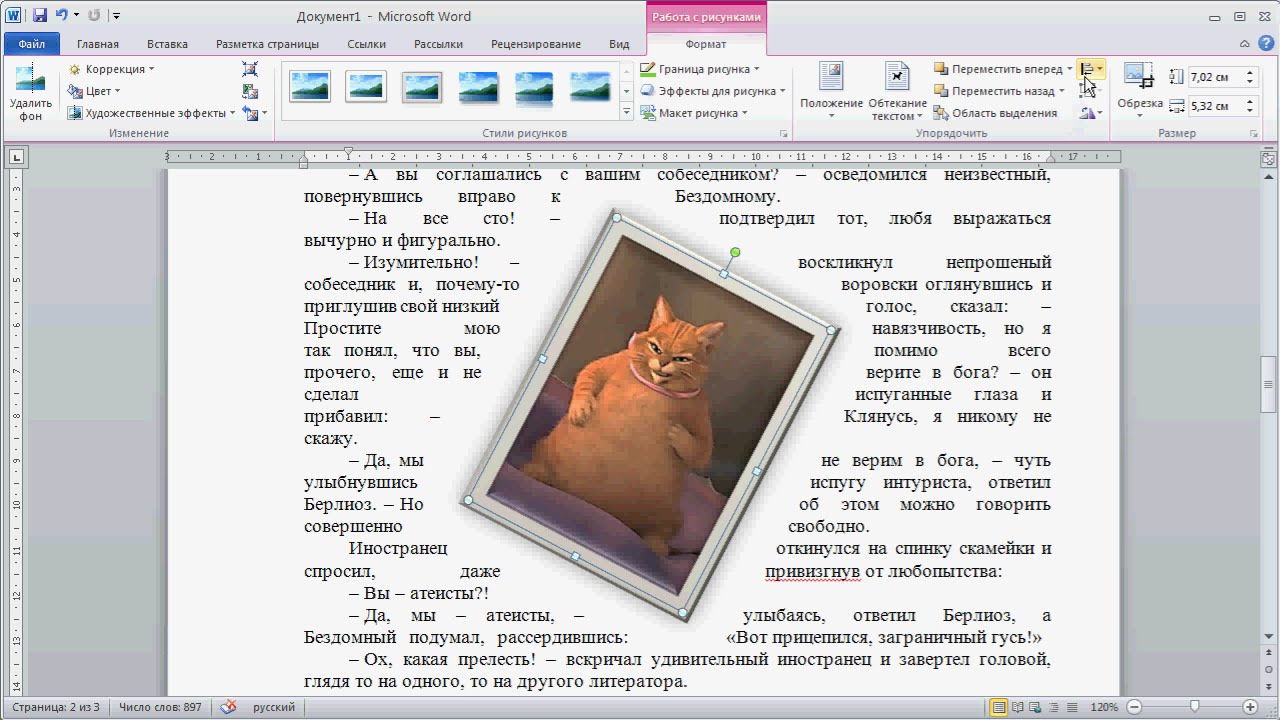Show the next row of picture styles
Screen dimensions: 1280x720
pos(626,91)
